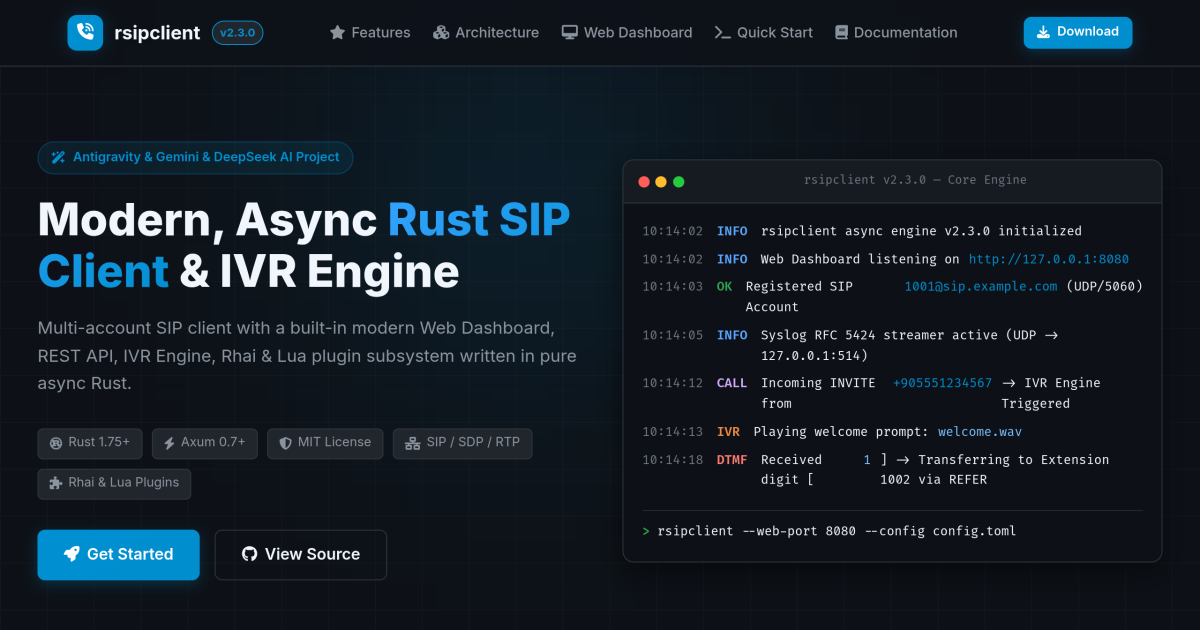The image size is (1200, 630).
Task: Click the monitor icon beside Web Dashboard
Action: coord(569,33)
